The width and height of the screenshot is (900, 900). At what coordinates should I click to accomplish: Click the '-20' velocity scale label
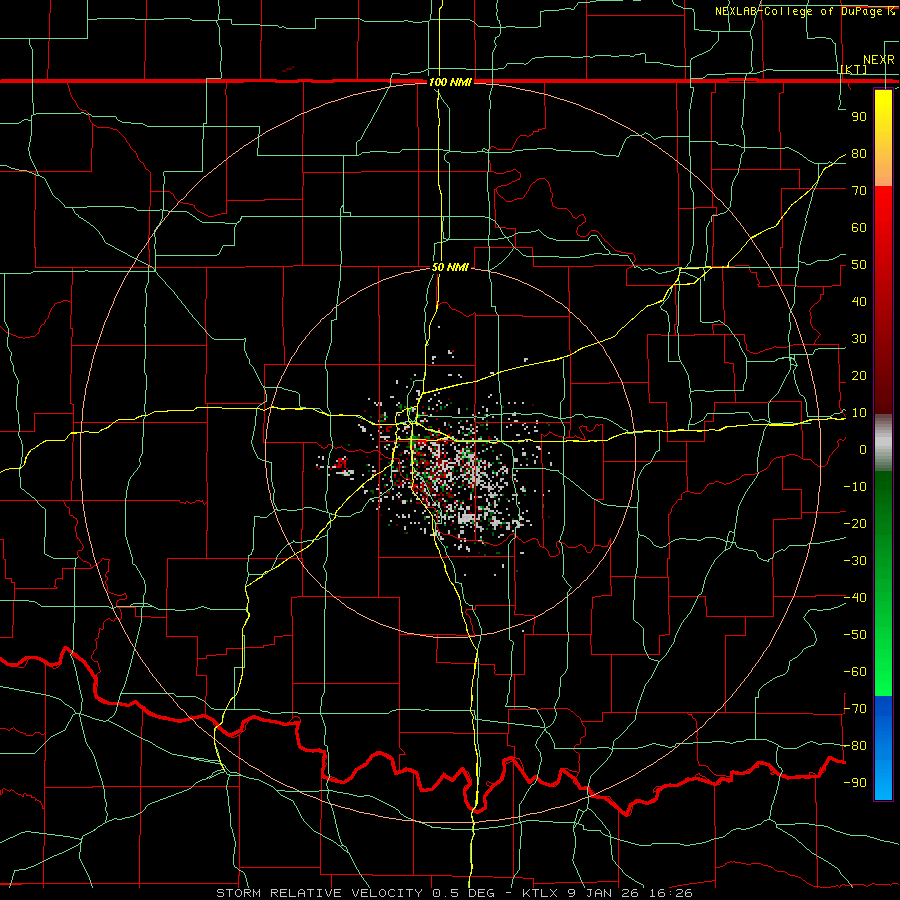855,524
